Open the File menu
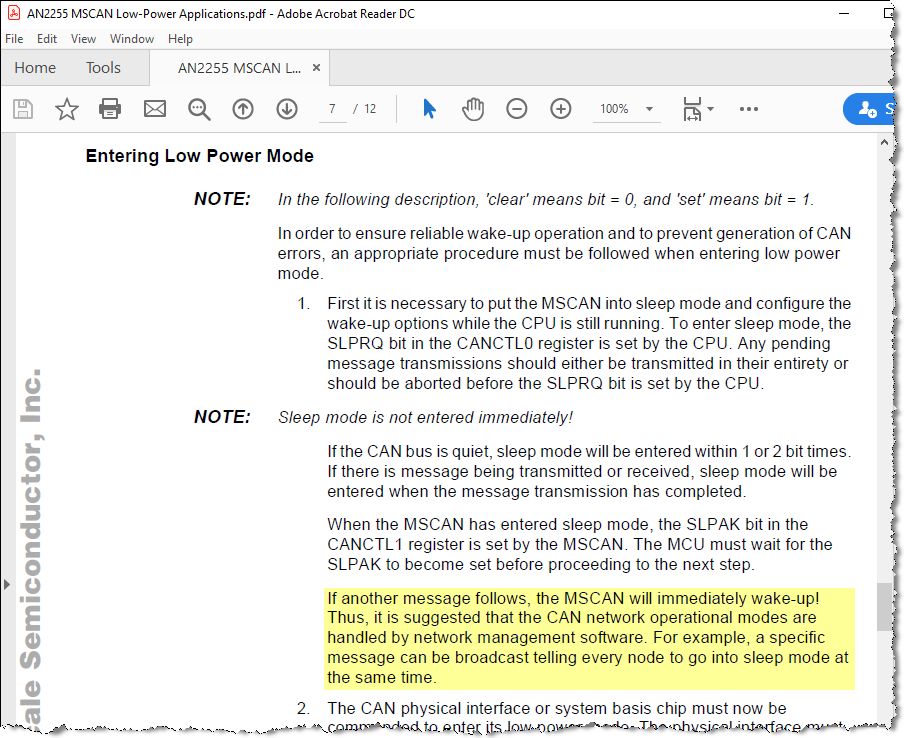904x738 pixels. click(14, 39)
